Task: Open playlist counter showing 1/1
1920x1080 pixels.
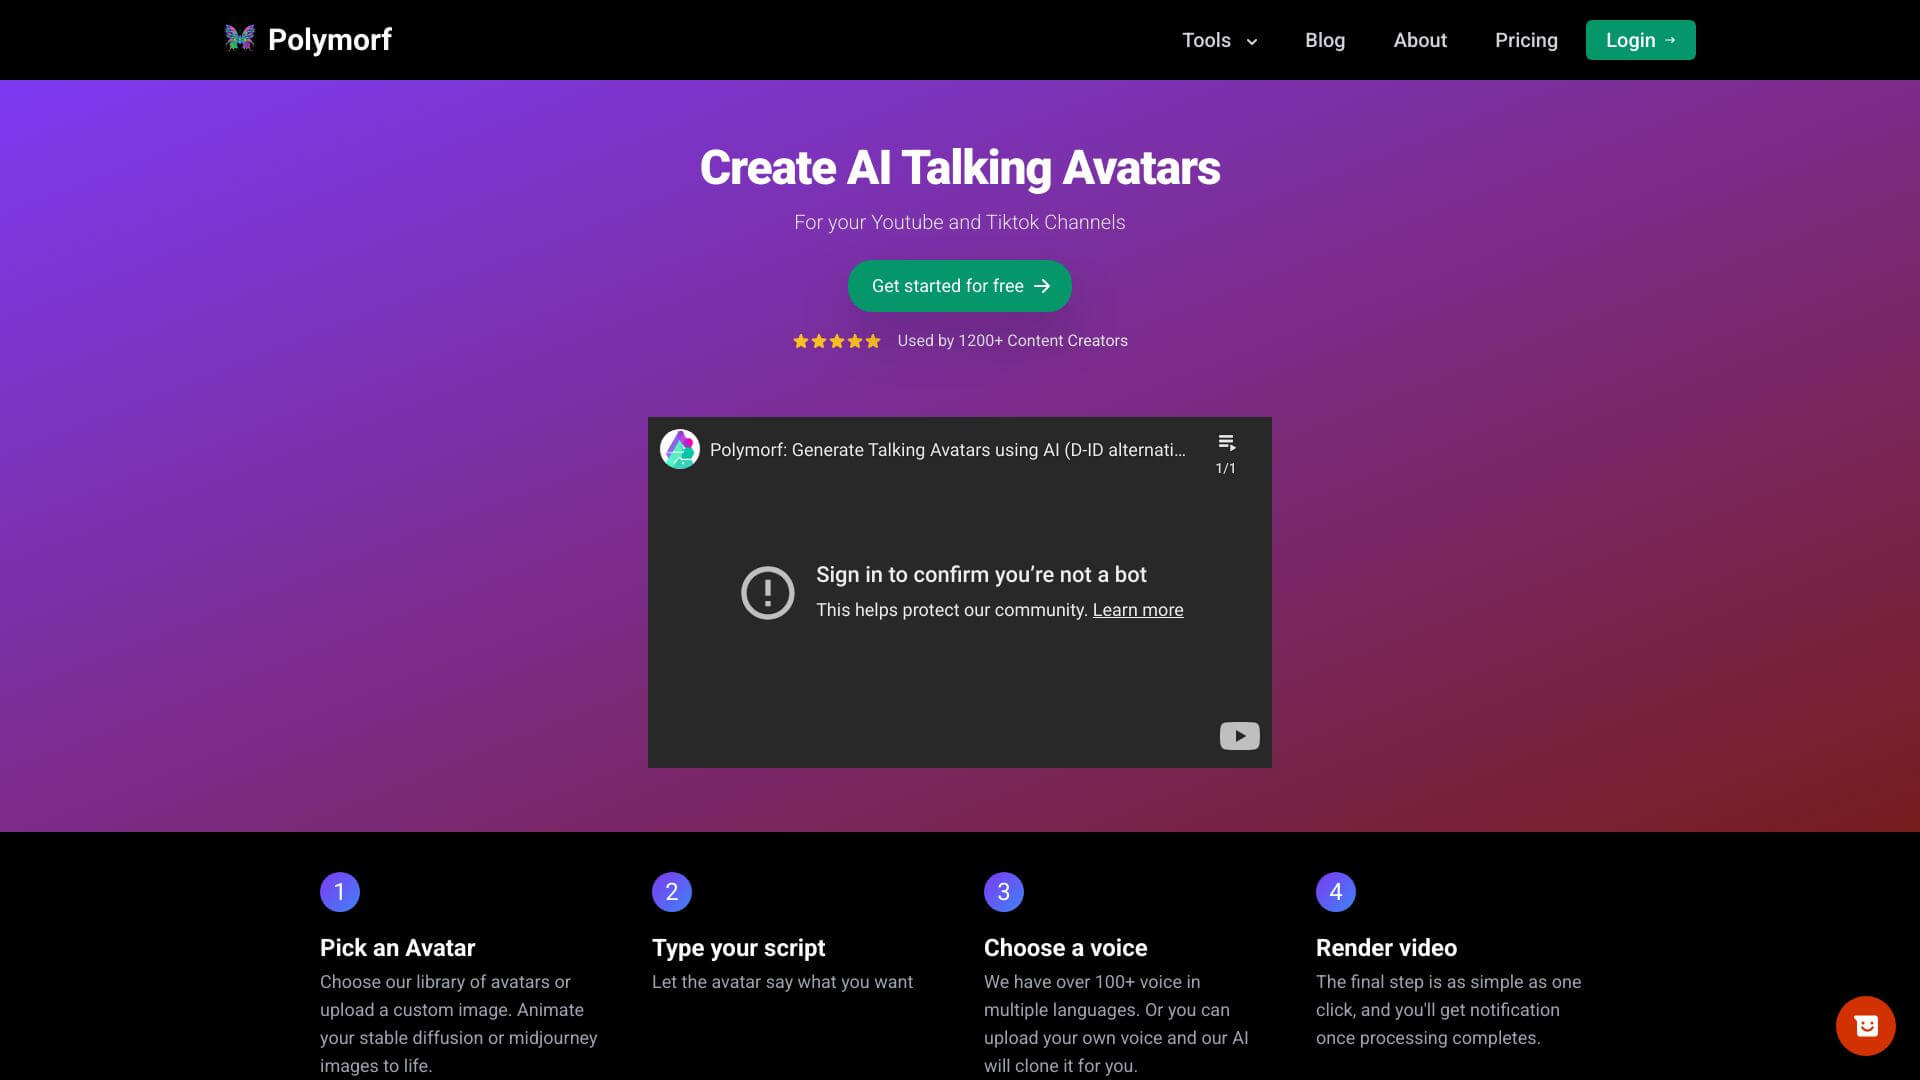Action: point(1227,467)
